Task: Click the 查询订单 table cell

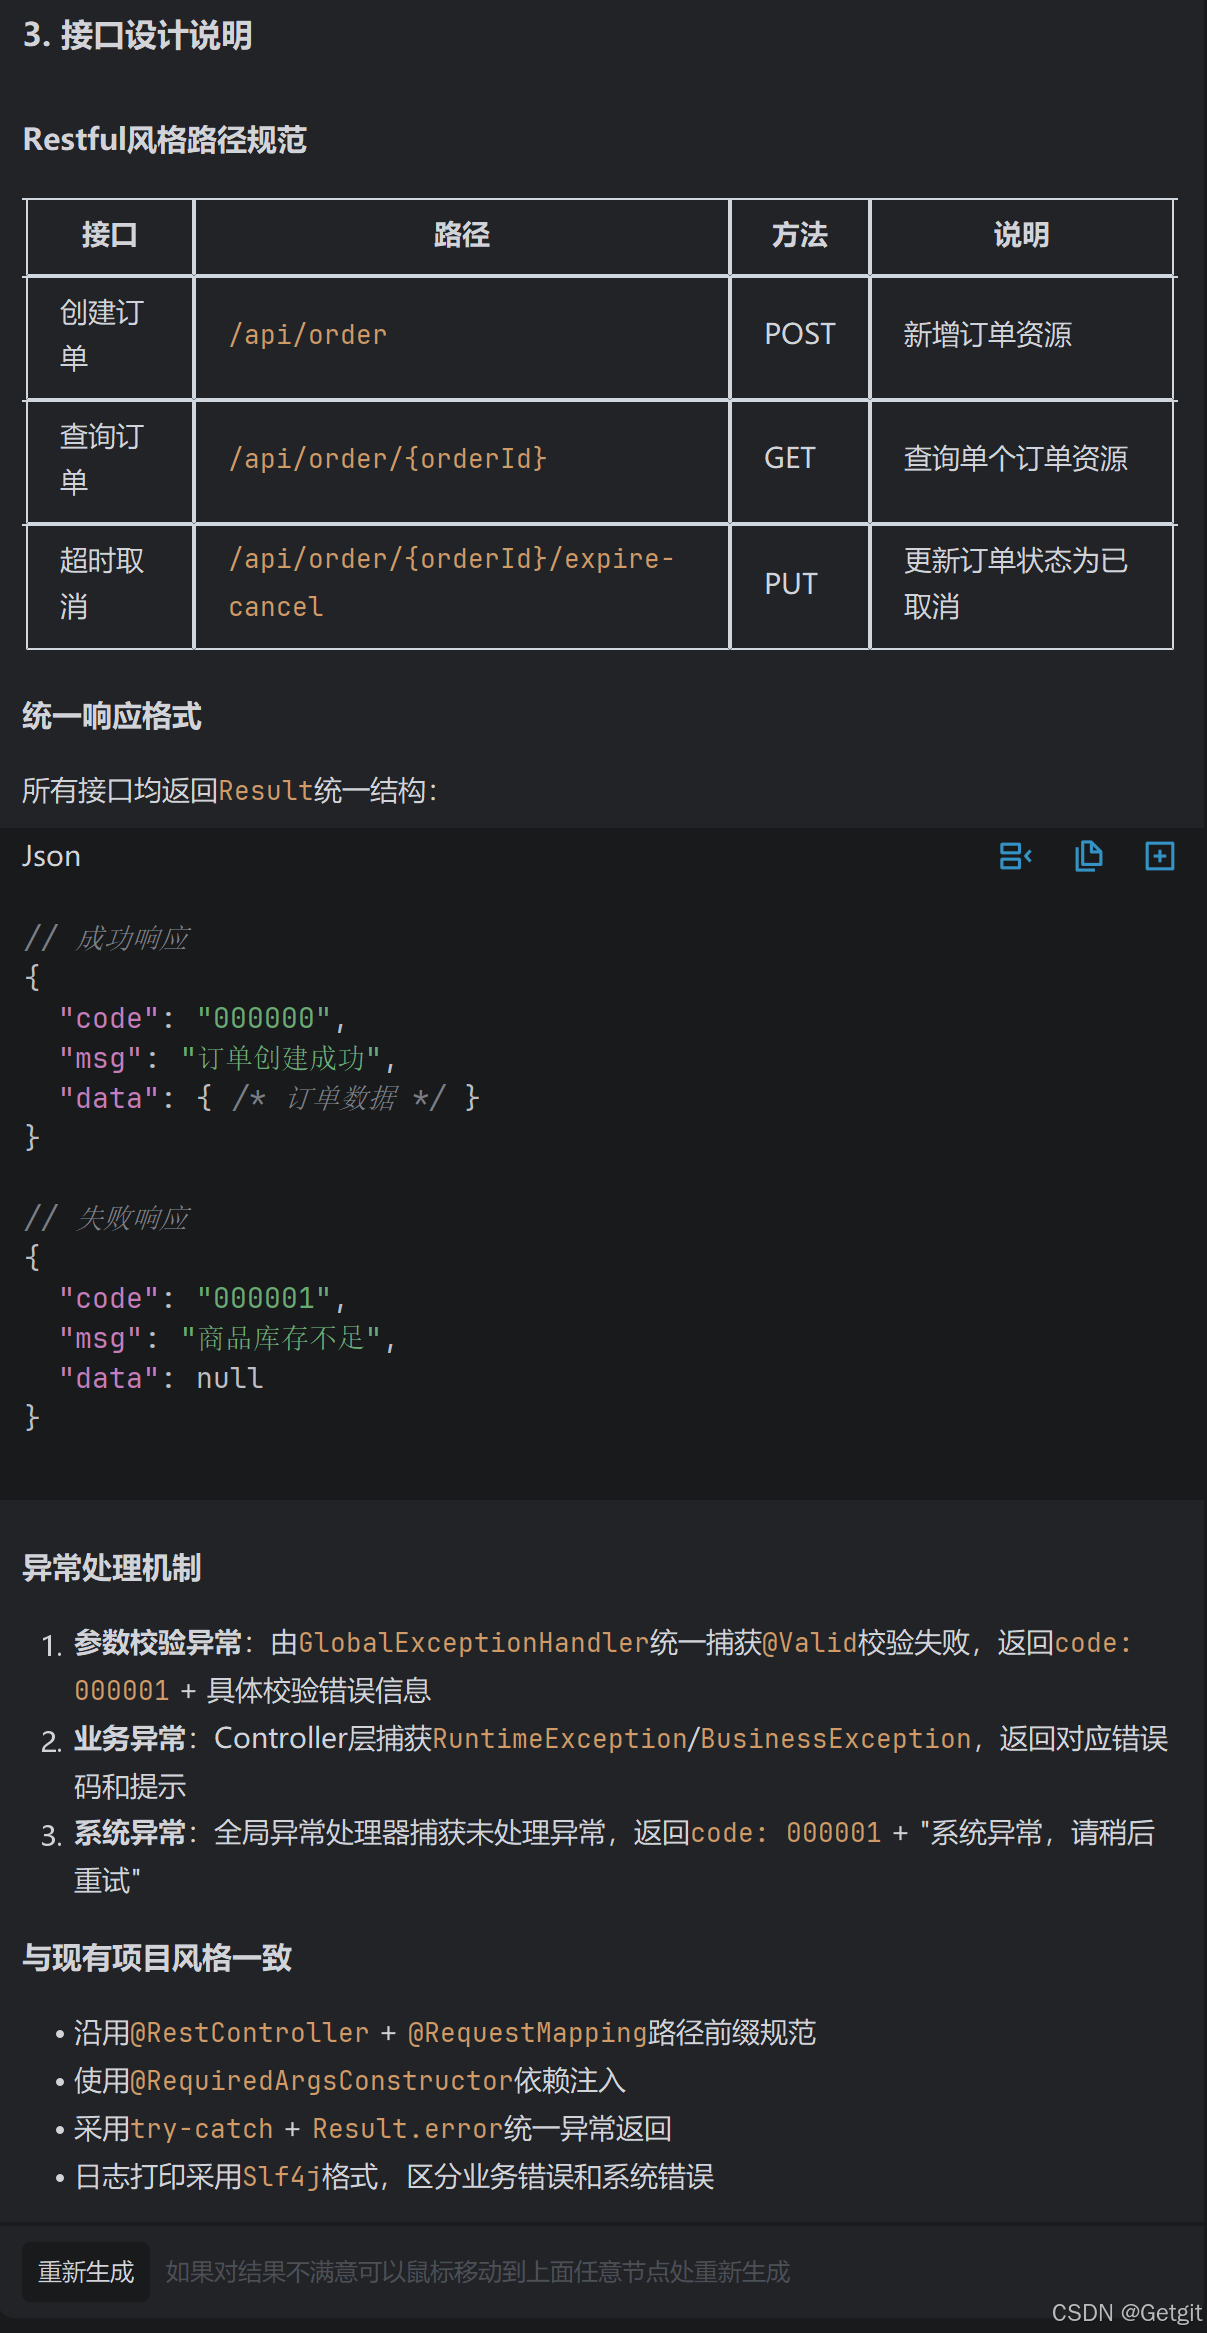Action: click(x=110, y=460)
